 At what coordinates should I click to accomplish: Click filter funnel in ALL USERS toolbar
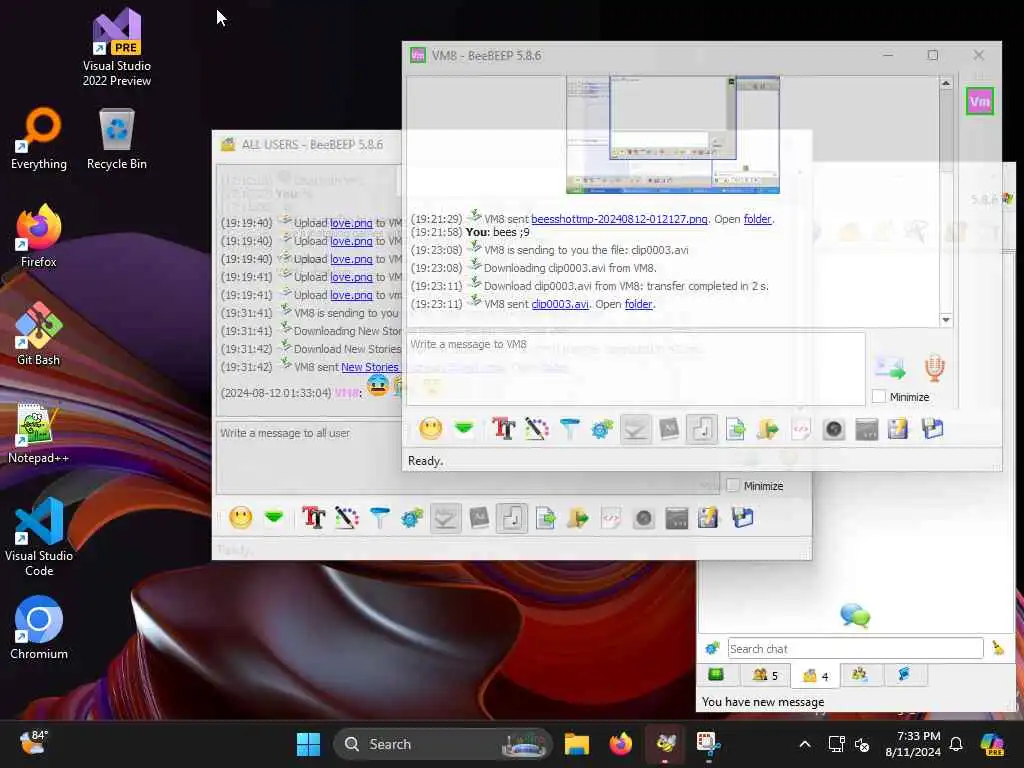(x=379, y=518)
